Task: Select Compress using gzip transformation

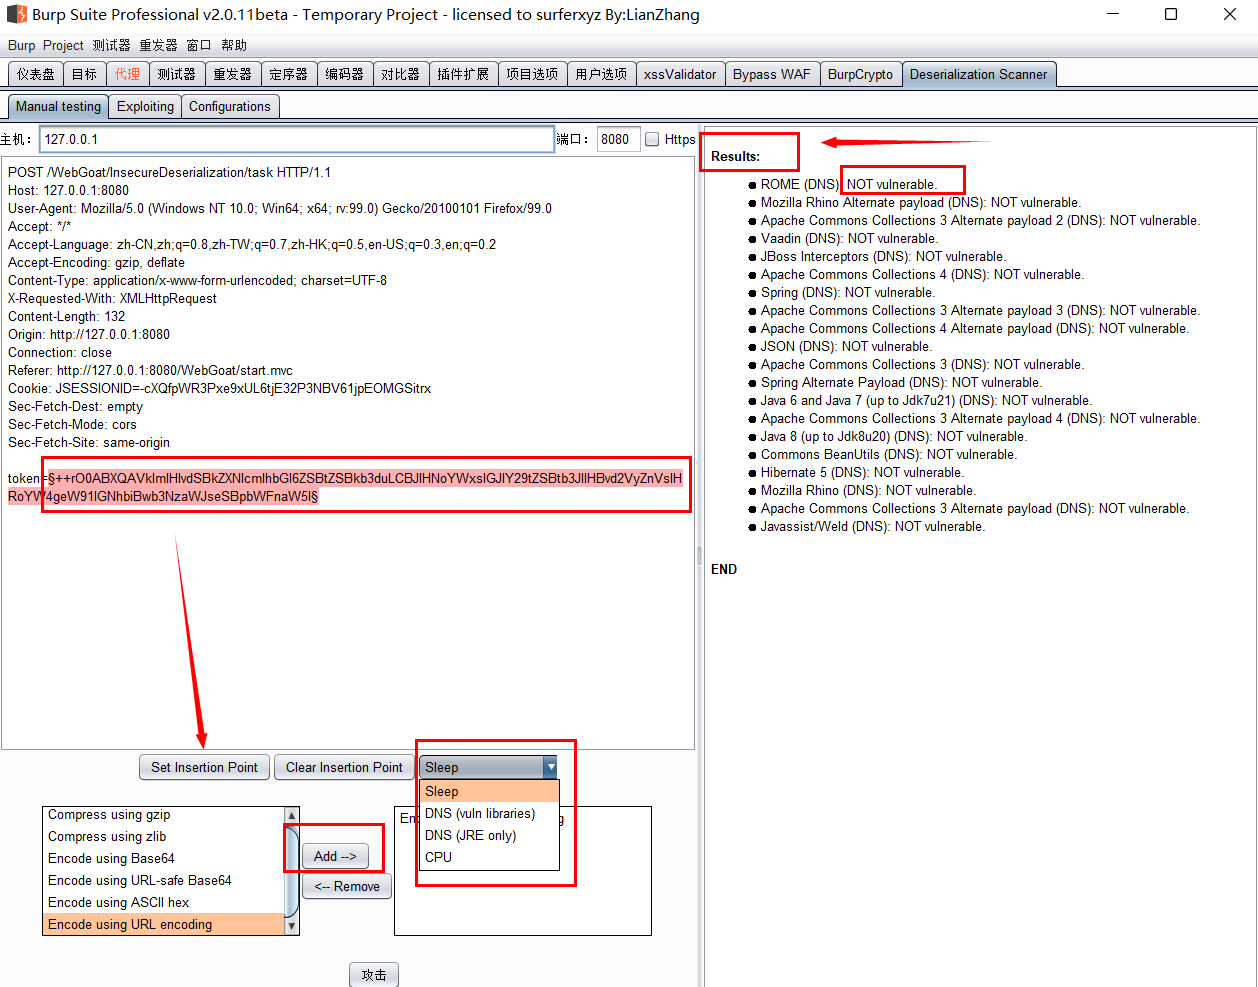Action: click(164, 814)
